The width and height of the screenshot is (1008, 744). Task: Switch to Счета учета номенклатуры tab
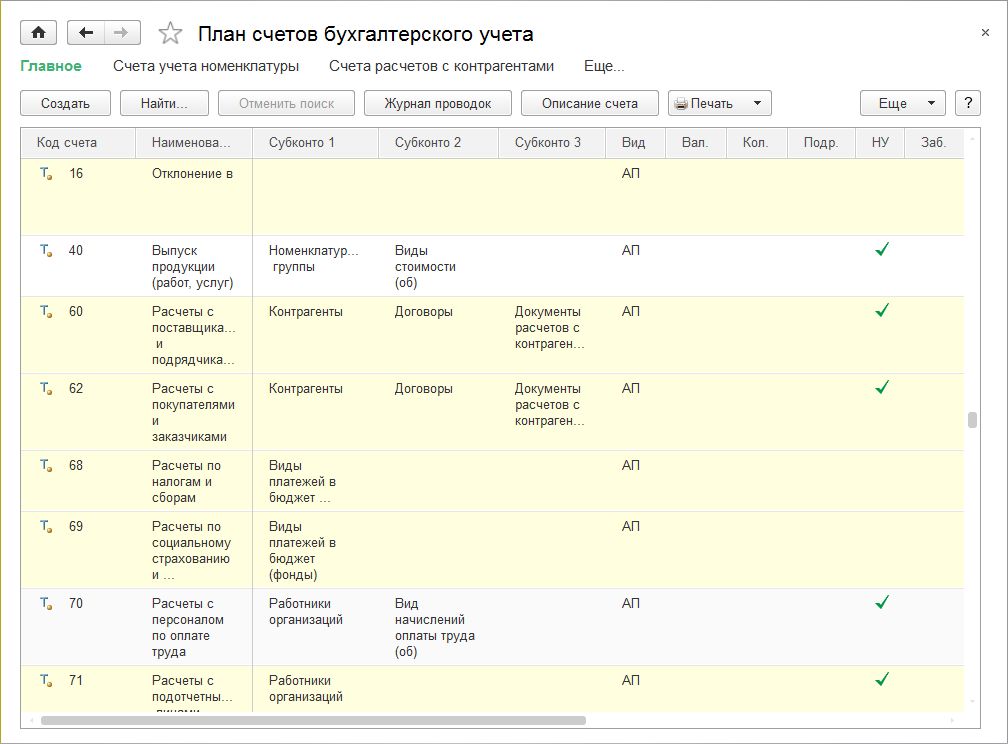pos(206,66)
